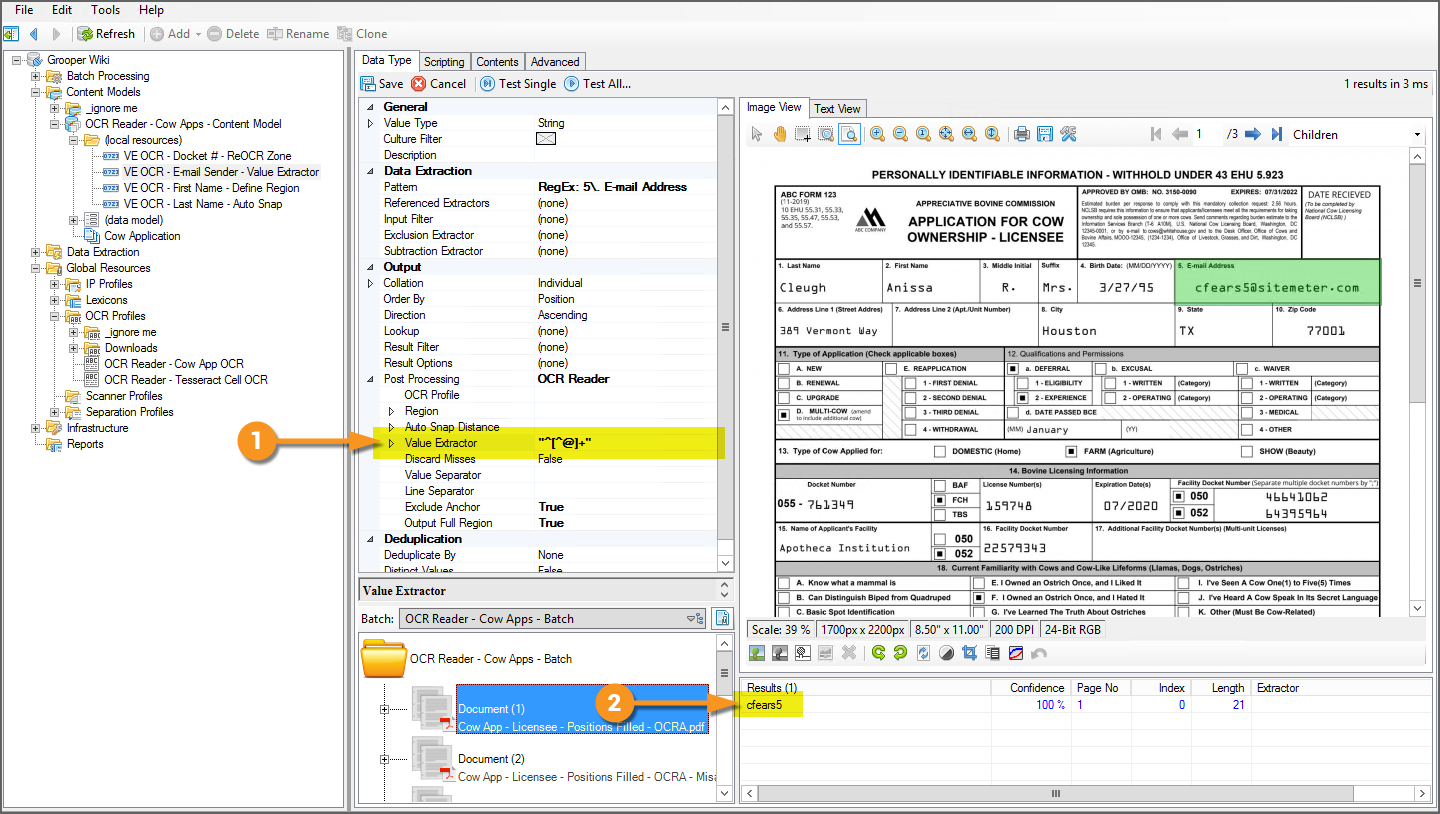Check the DOMESTIC (Home) cow type box

[939, 452]
